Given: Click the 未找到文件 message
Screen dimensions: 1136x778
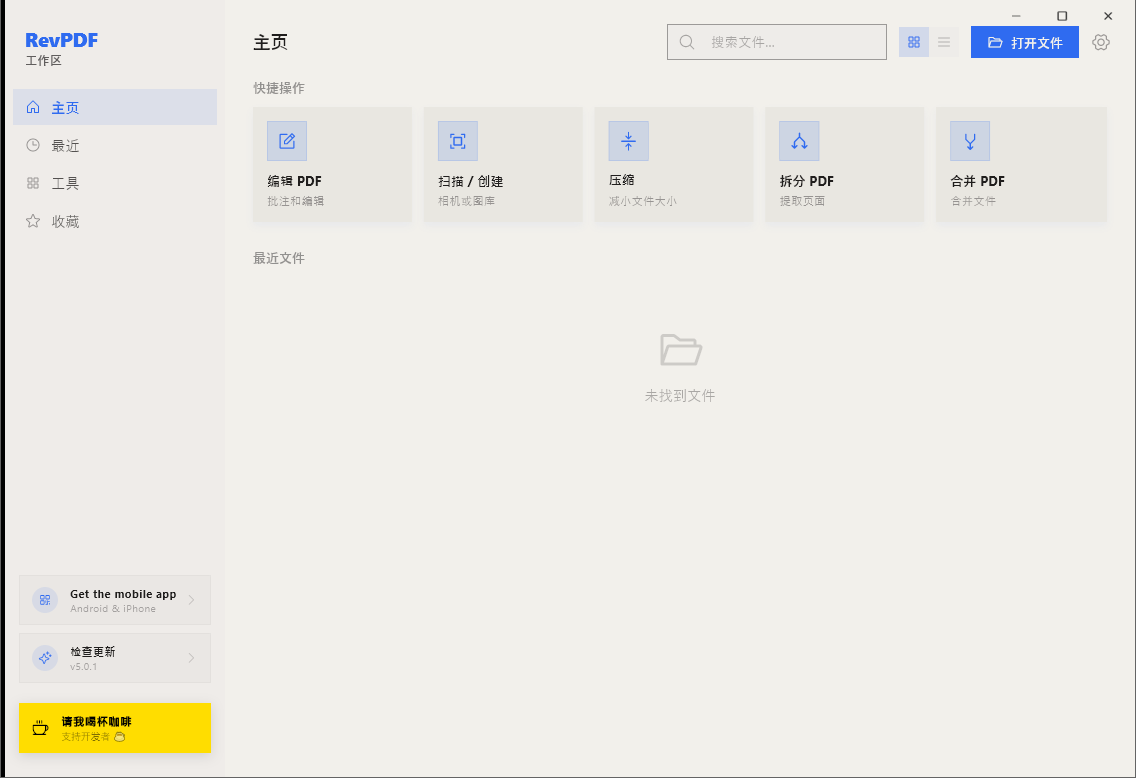Looking at the screenshot, I should point(680,396).
